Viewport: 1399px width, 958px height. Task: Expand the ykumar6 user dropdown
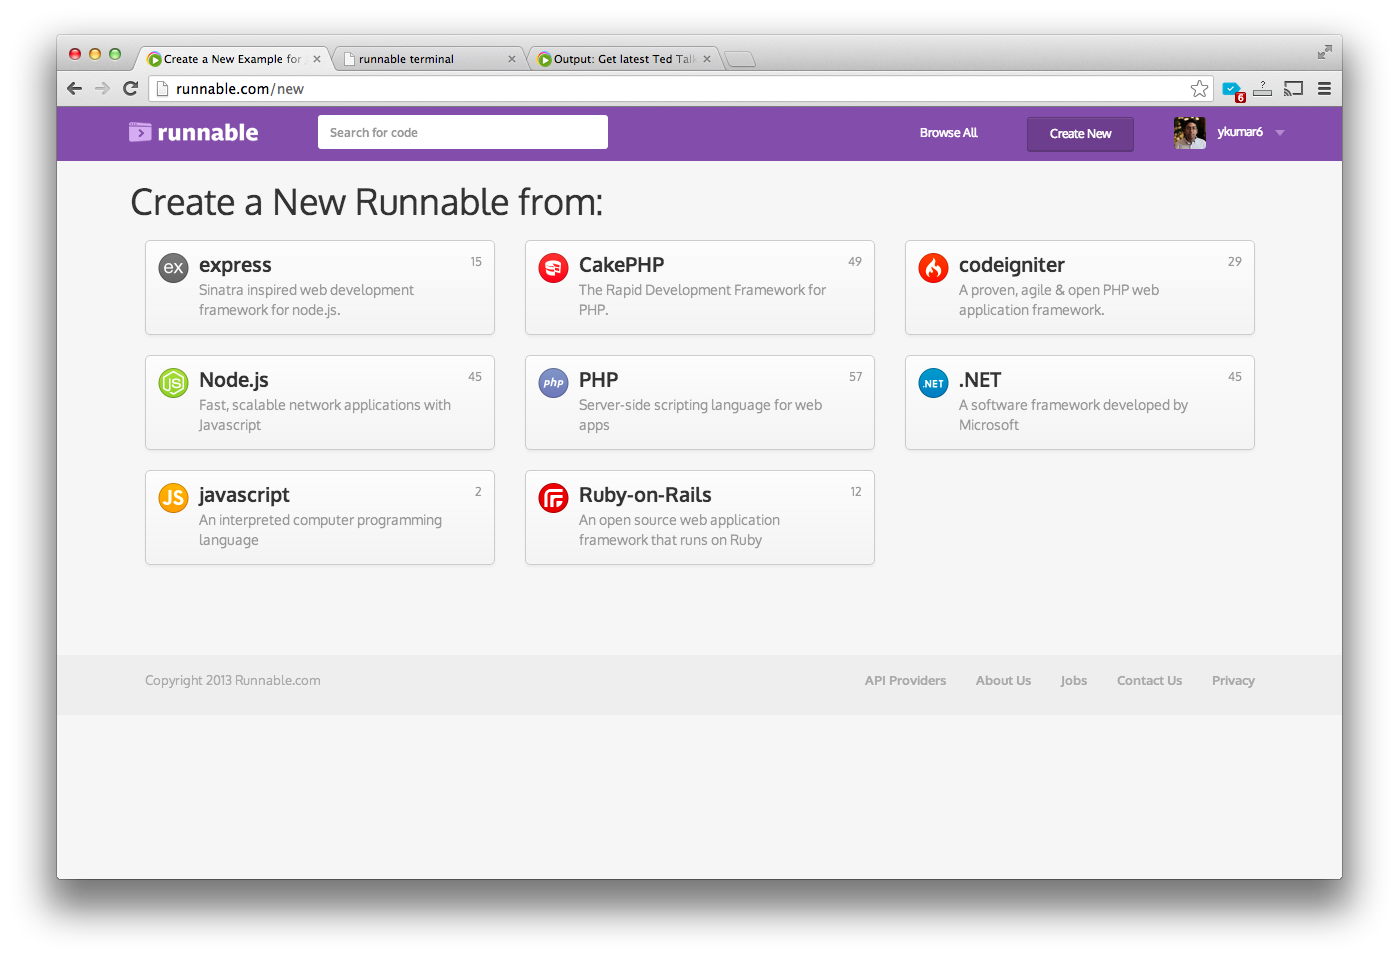point(1280,133)
